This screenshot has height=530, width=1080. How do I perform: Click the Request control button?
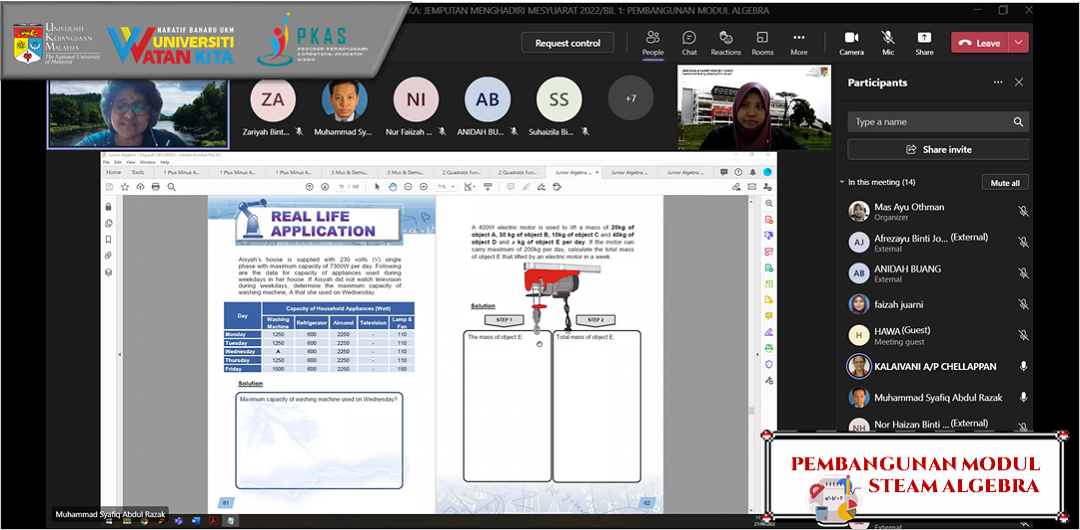point(567,43)
